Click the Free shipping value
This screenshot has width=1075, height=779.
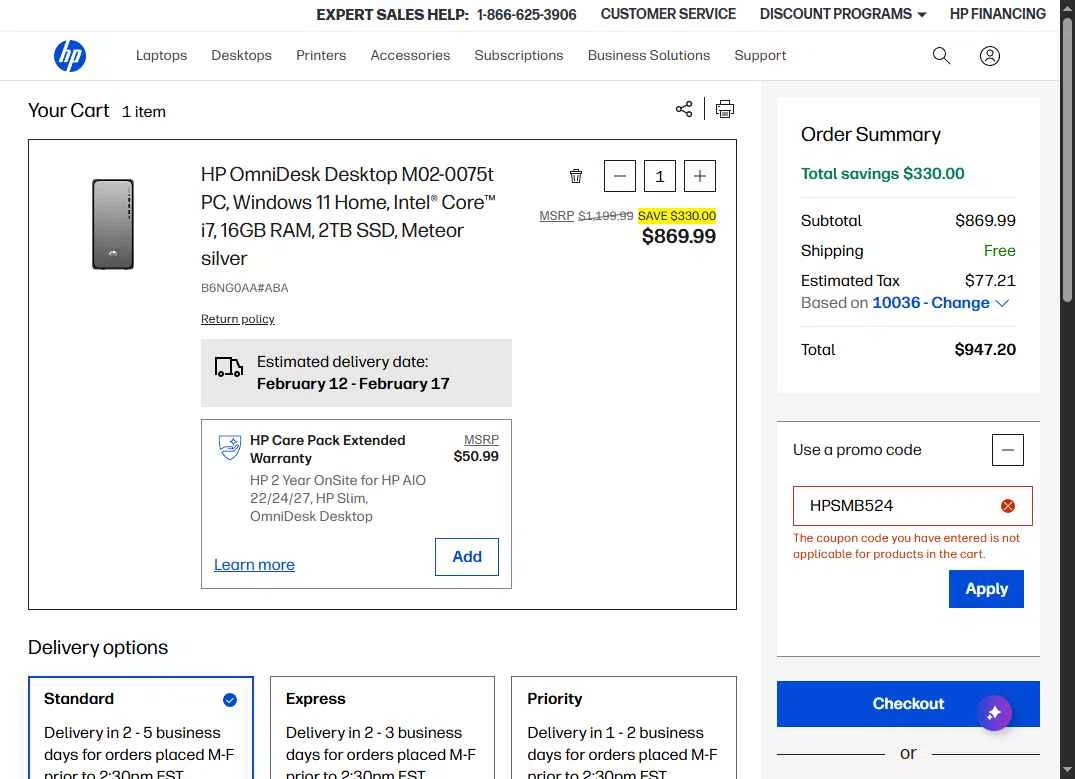pos(1000,251)
